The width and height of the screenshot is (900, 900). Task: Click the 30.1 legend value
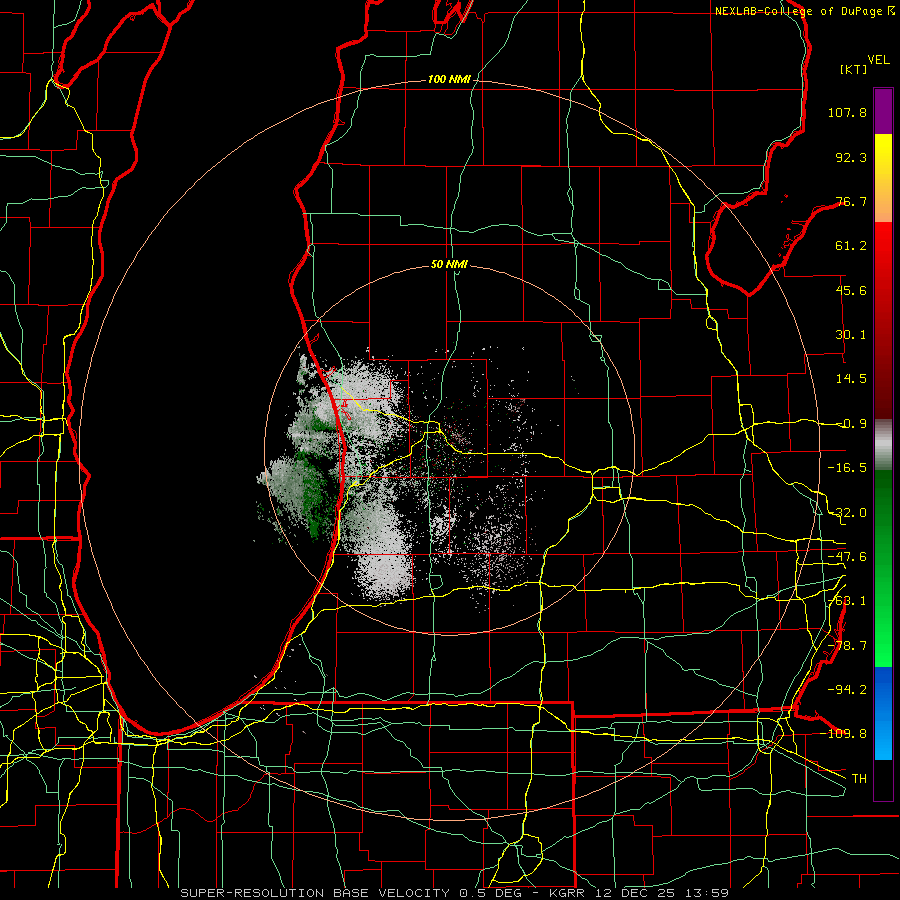(851, 335)
